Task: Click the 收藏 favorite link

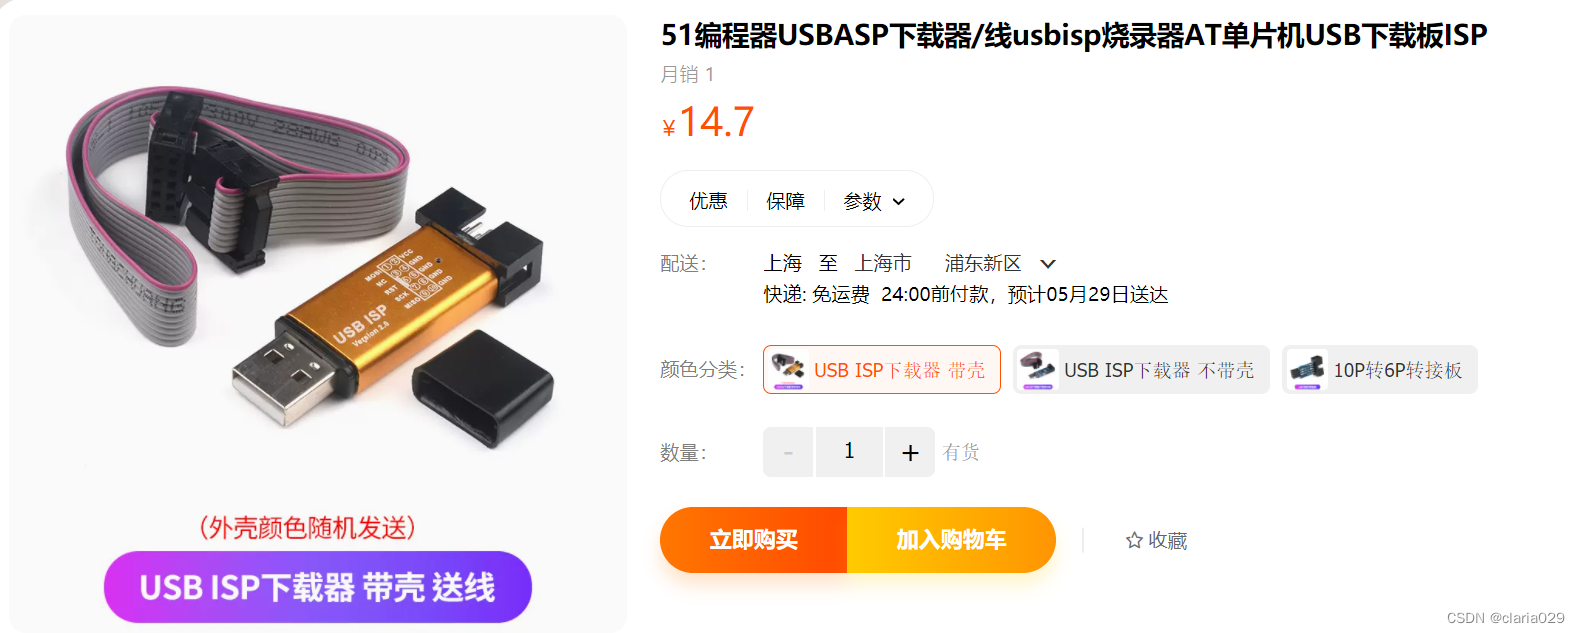Action: (1156, 540)
